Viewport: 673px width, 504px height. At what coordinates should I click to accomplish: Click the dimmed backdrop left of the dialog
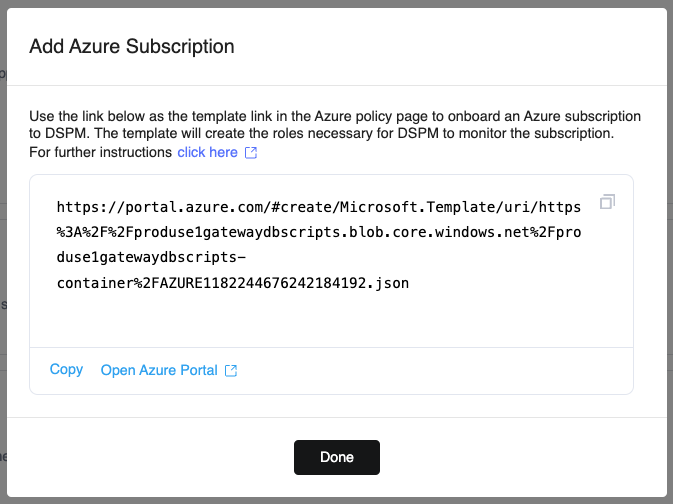point(3,250)
